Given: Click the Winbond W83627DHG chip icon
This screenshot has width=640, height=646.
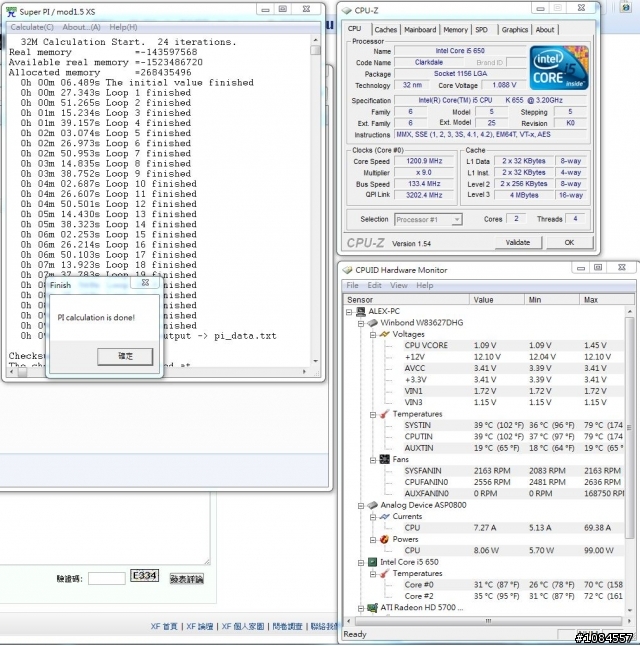Looking at the screenshot, I should (x=373, y=323).
